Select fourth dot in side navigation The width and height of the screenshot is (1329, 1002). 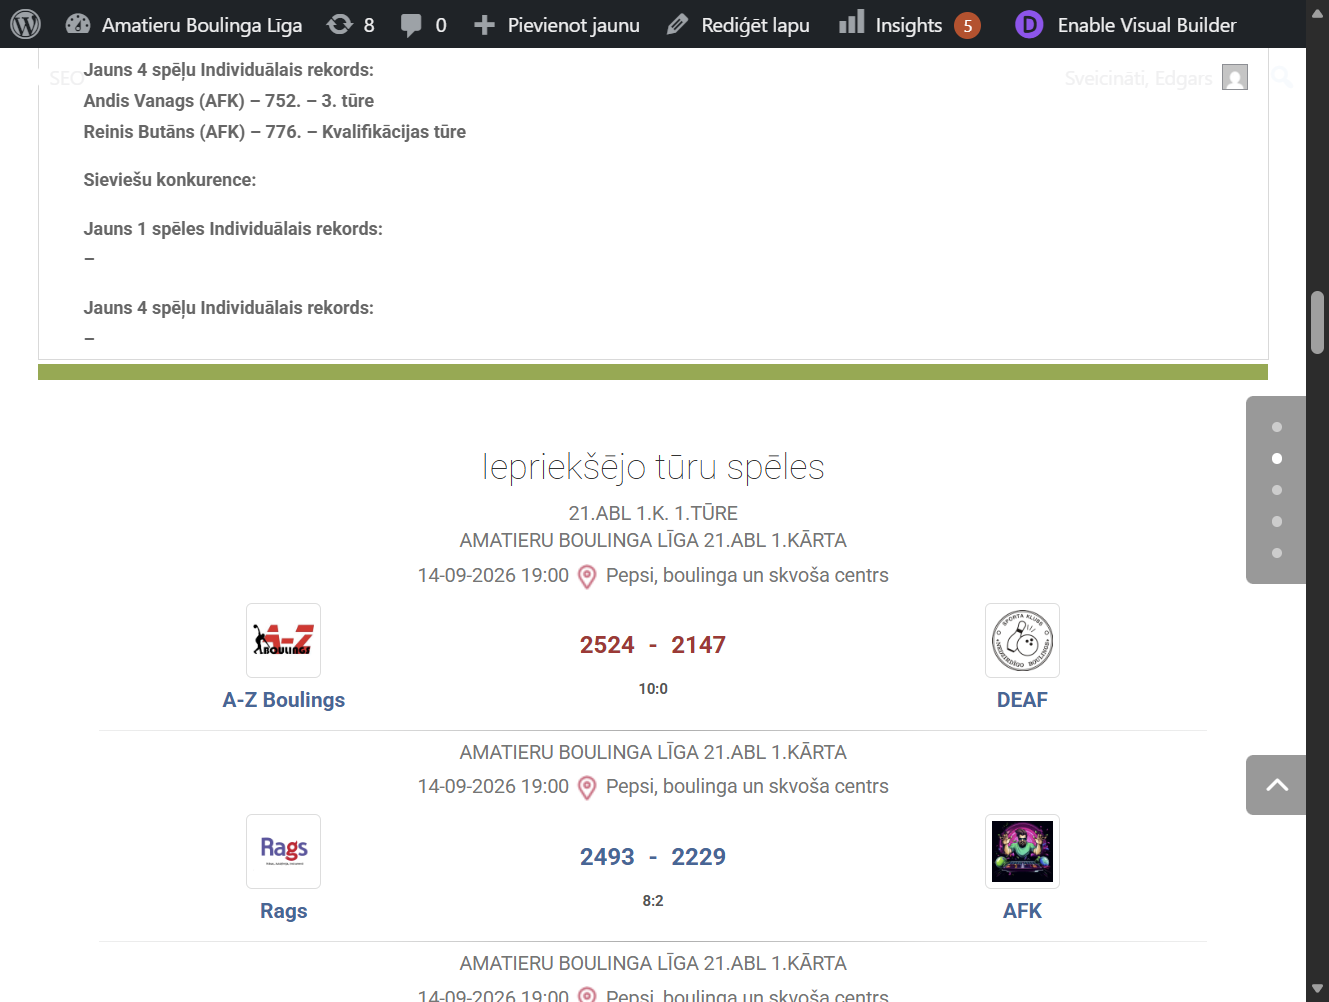pyautogui.click(x=1277, y=522)
